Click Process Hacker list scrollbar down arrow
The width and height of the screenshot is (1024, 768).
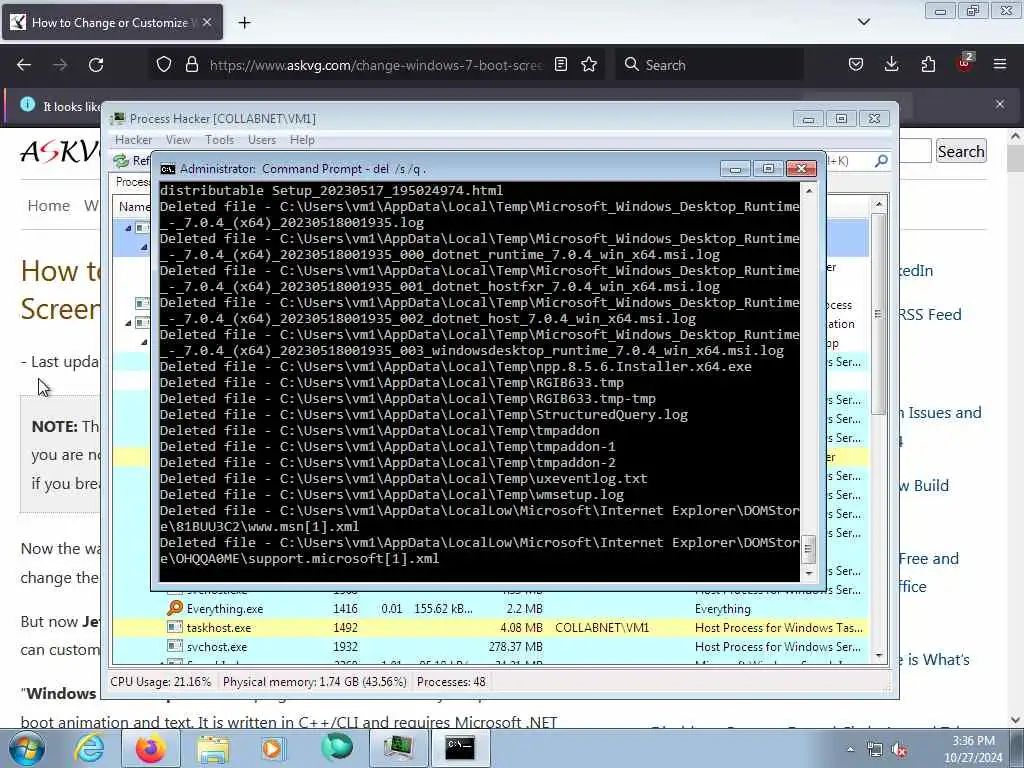878,655
